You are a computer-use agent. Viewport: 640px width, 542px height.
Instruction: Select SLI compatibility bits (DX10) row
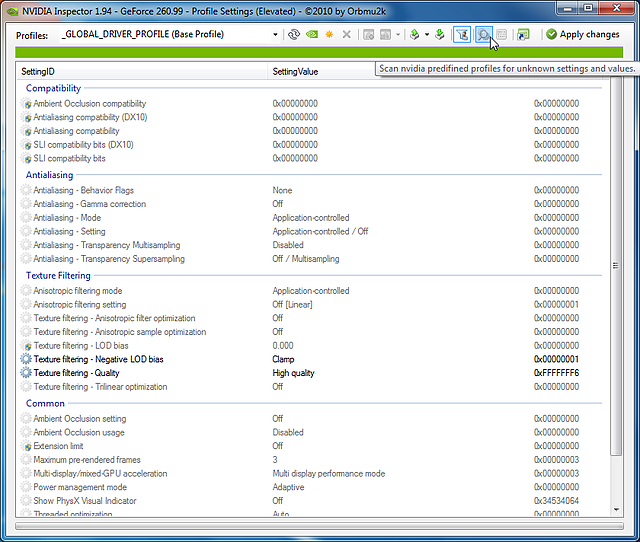tap(310, 144)
